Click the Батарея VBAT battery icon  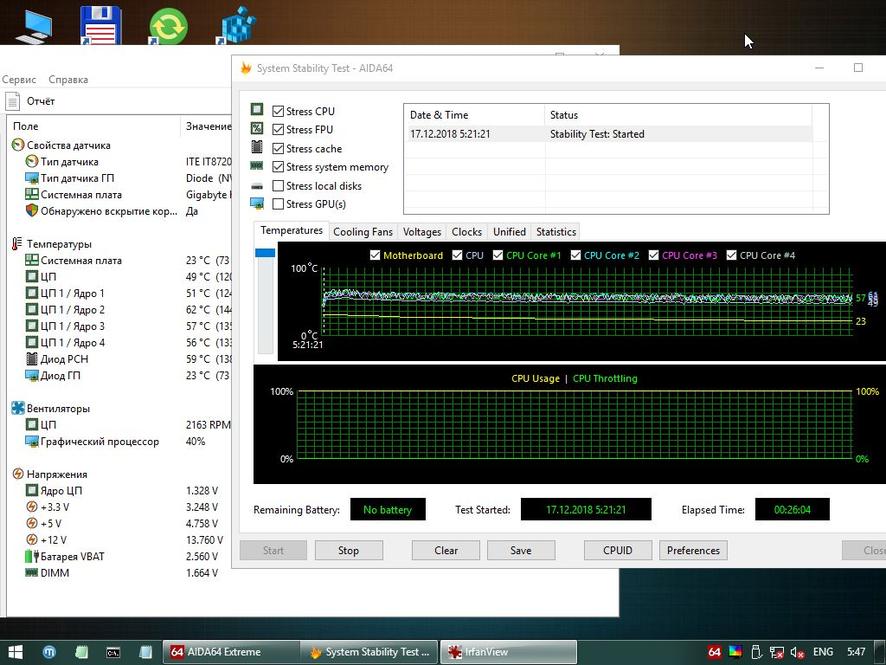pyautogui.click(x=32, y=556)
